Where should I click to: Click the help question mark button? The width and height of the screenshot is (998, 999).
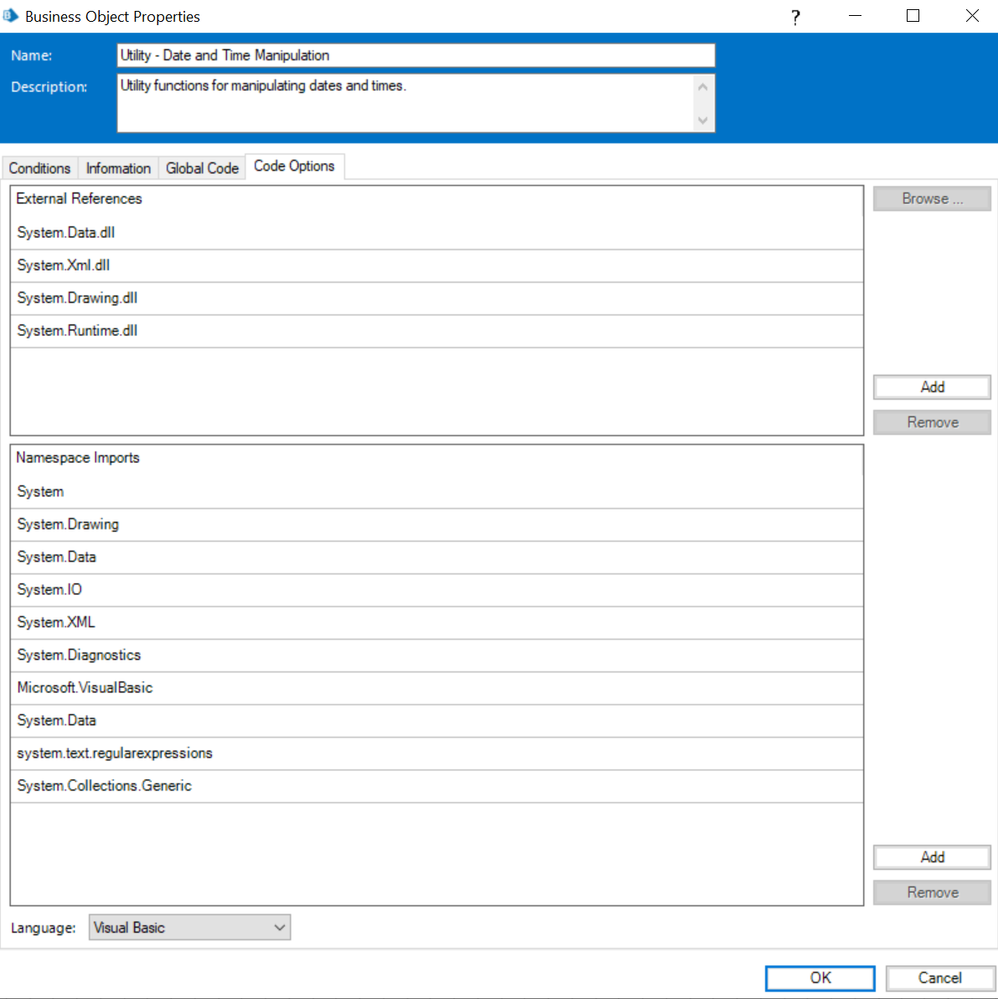[x=795, y=17]
